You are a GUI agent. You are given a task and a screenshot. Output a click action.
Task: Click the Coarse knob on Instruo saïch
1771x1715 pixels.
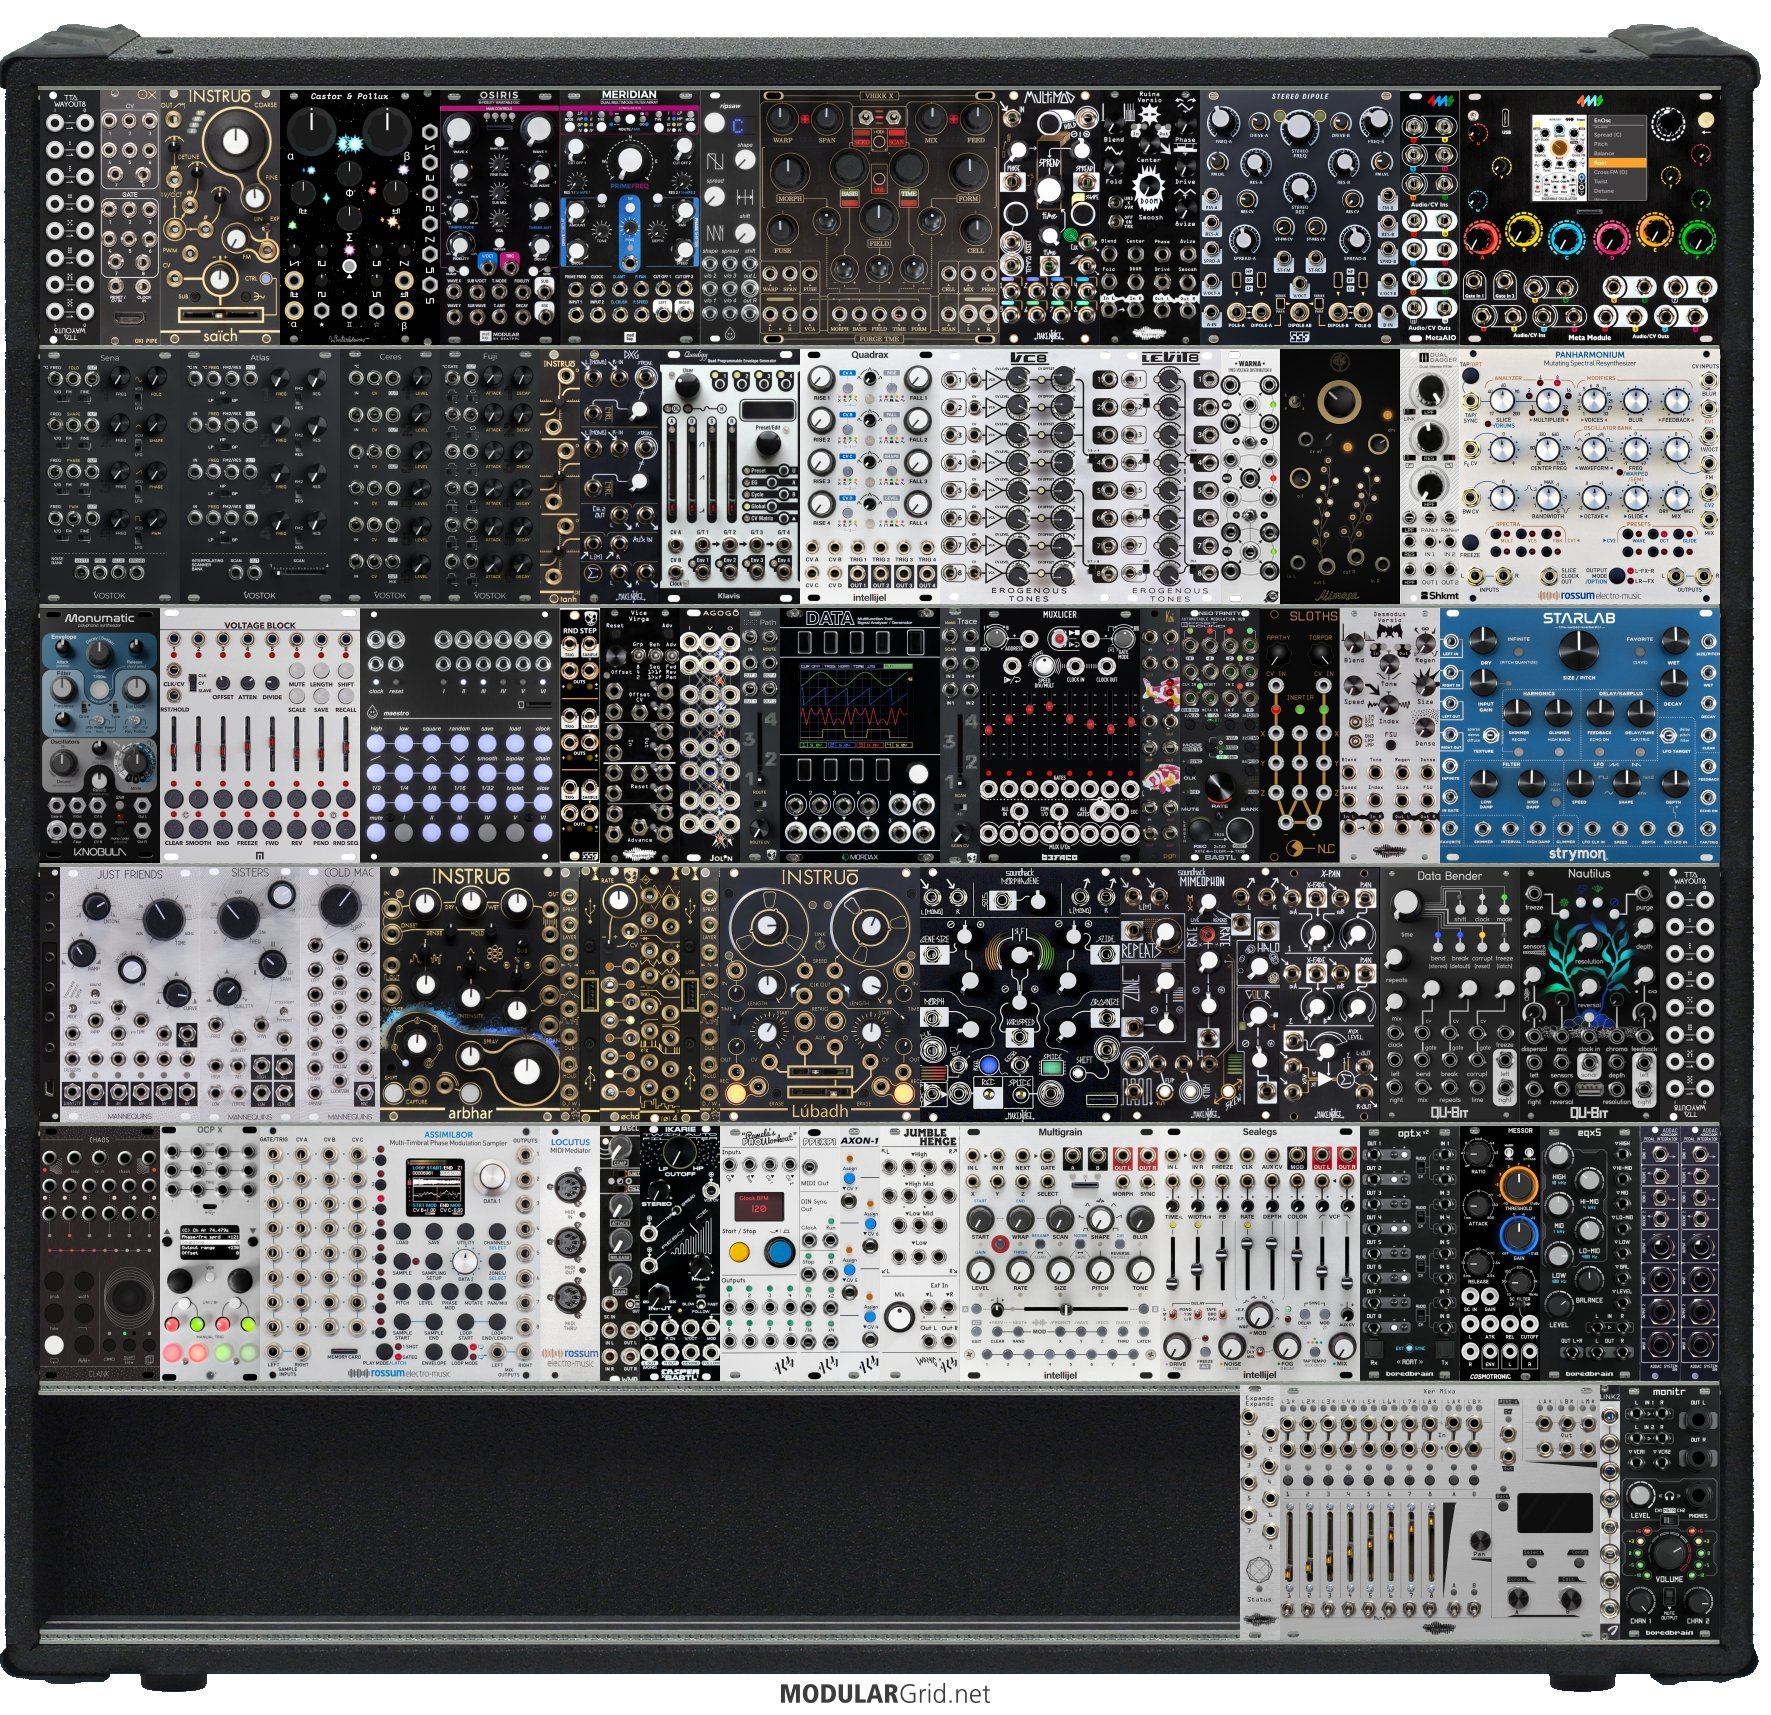[237, 141]
